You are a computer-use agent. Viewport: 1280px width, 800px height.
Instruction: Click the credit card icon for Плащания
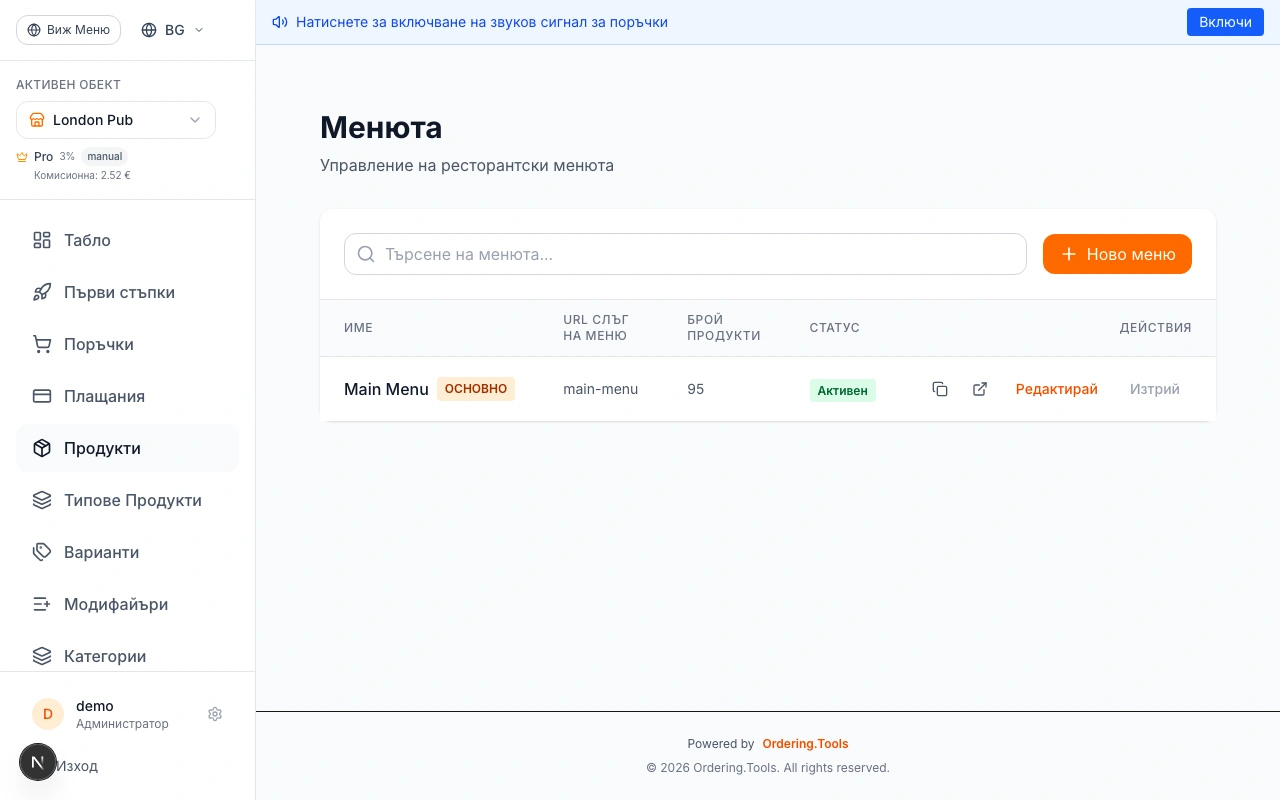click(42, 396)
